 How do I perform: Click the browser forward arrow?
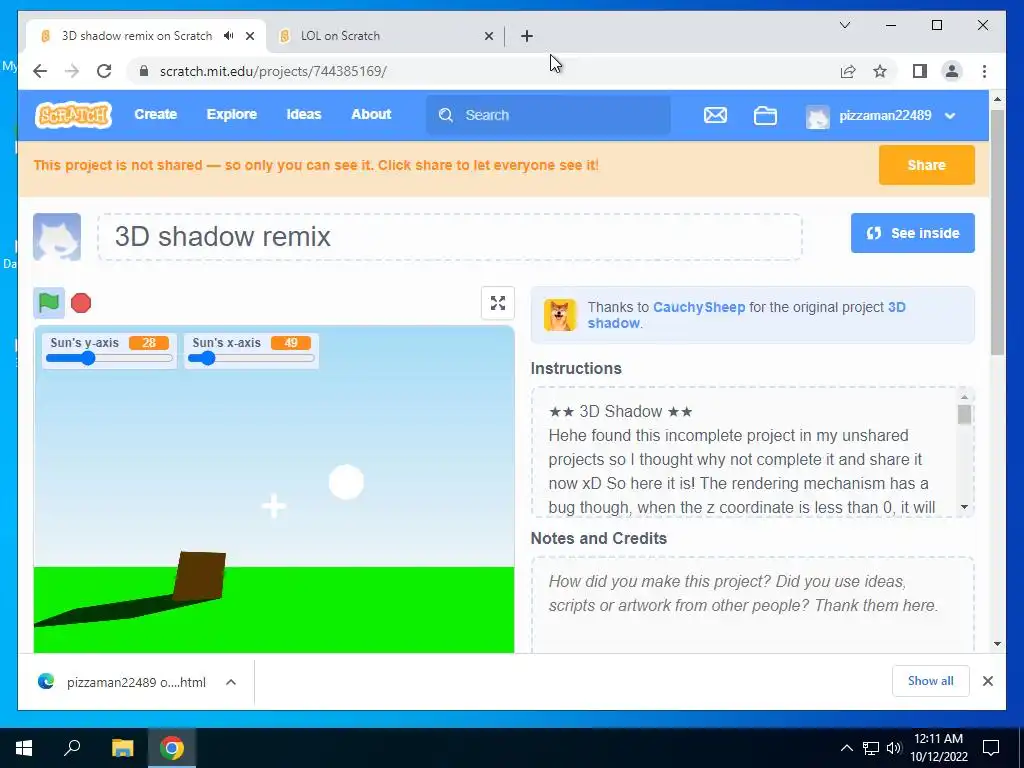[72, 71]
